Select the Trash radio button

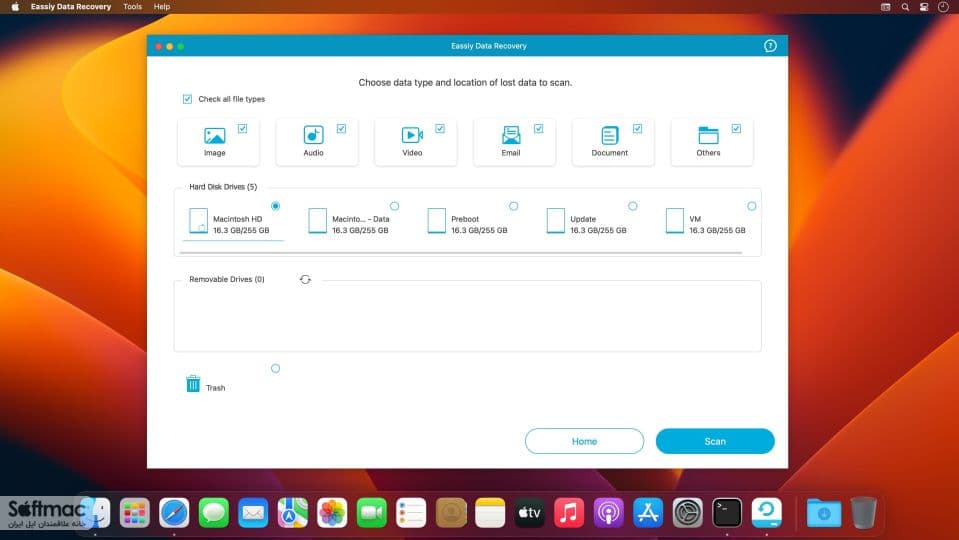(x=275, y=368)
